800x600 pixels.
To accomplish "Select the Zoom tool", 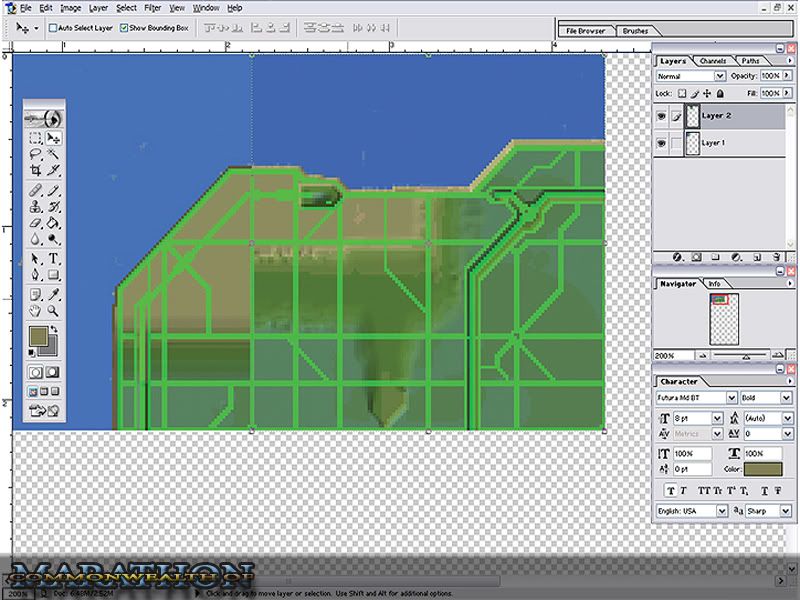I will tap(53, 310).
